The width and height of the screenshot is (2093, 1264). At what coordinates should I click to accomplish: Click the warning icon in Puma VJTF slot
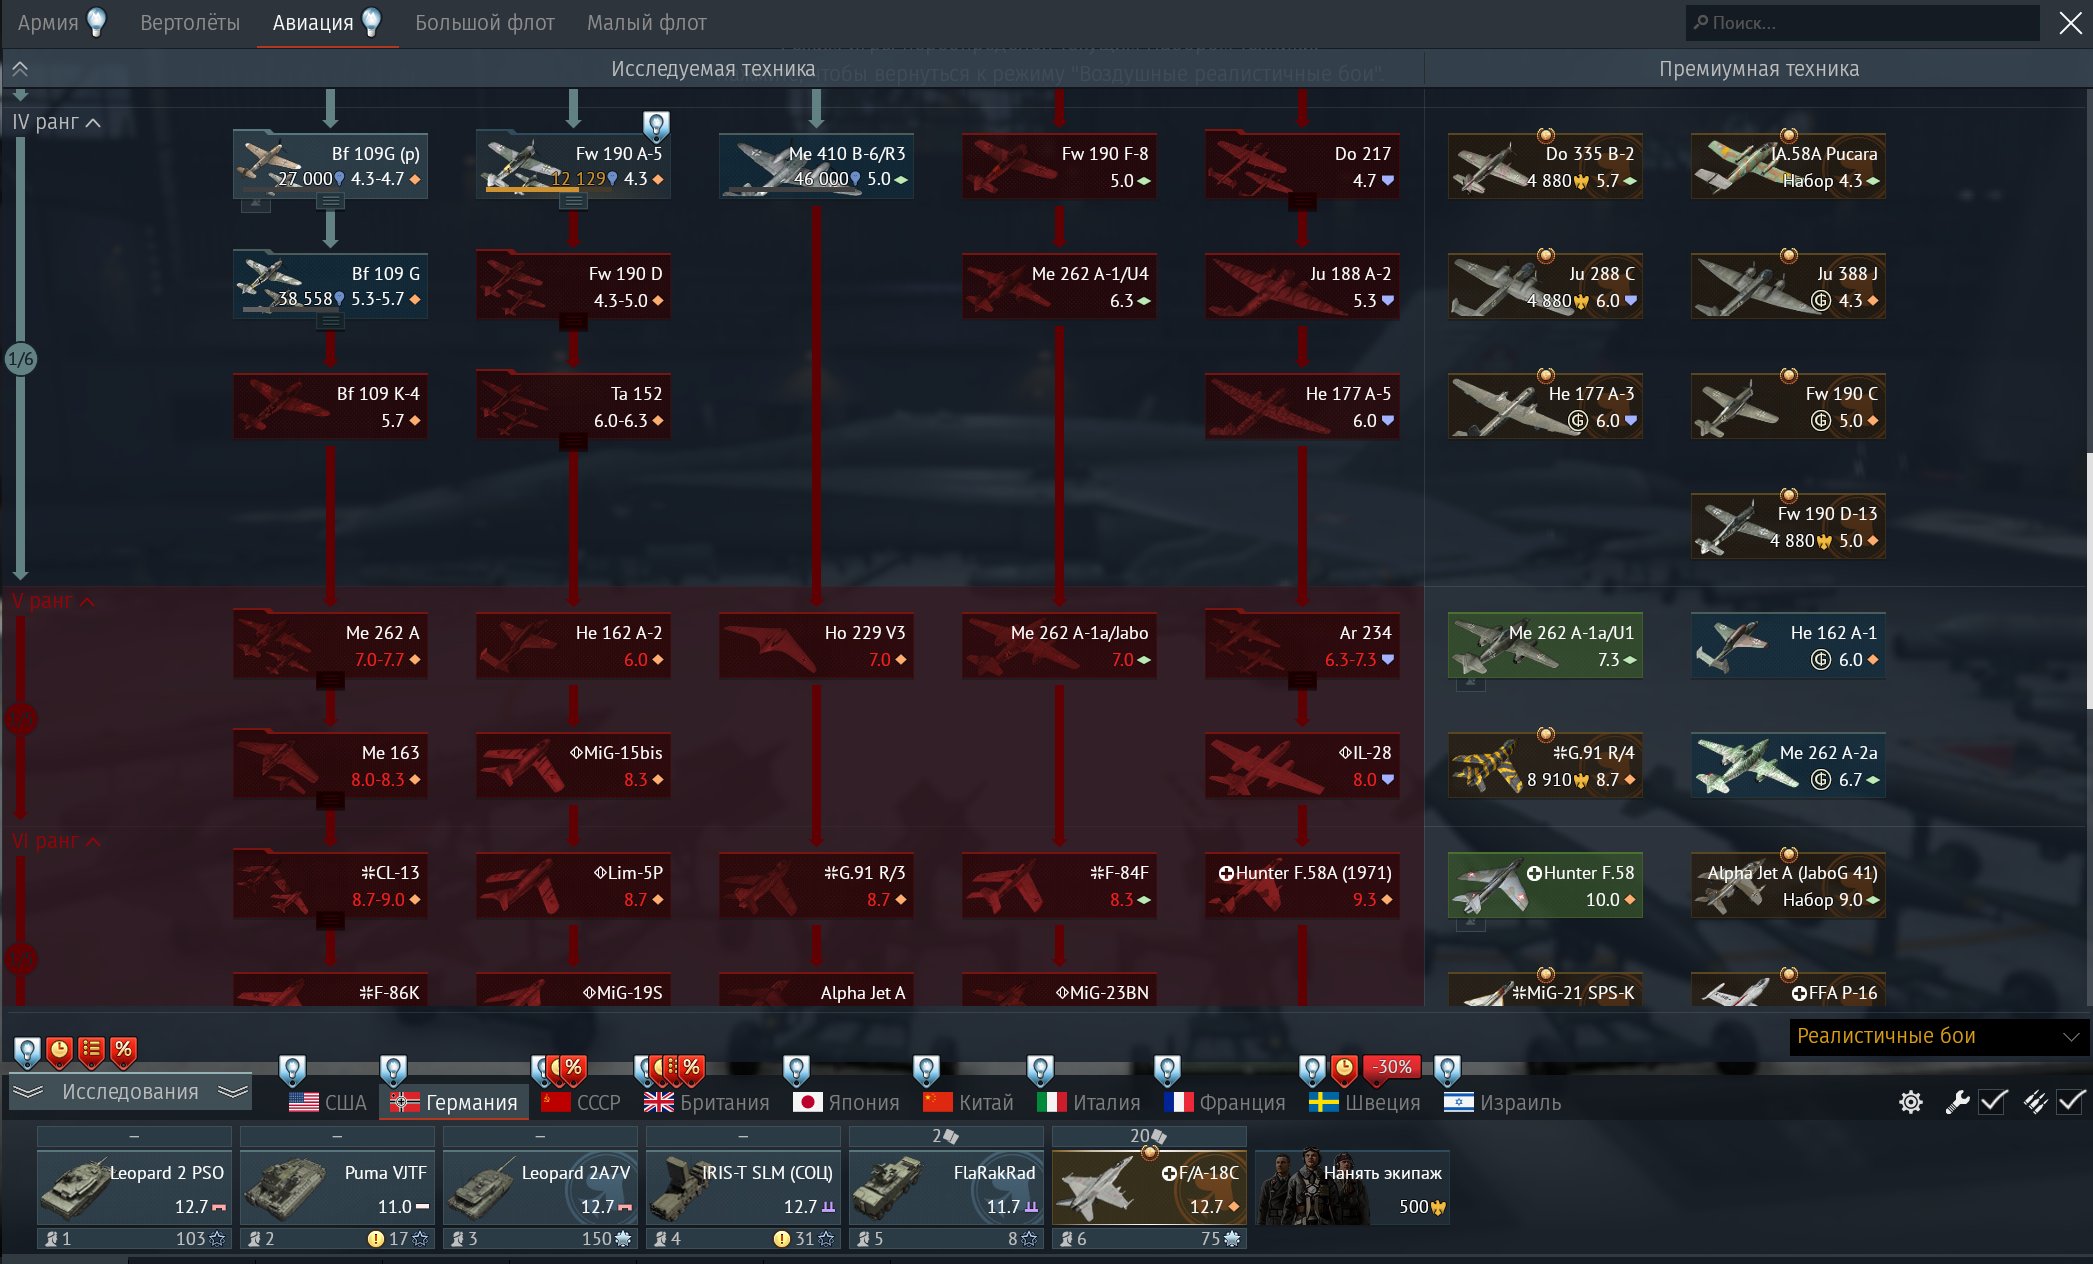[376, 1239]
